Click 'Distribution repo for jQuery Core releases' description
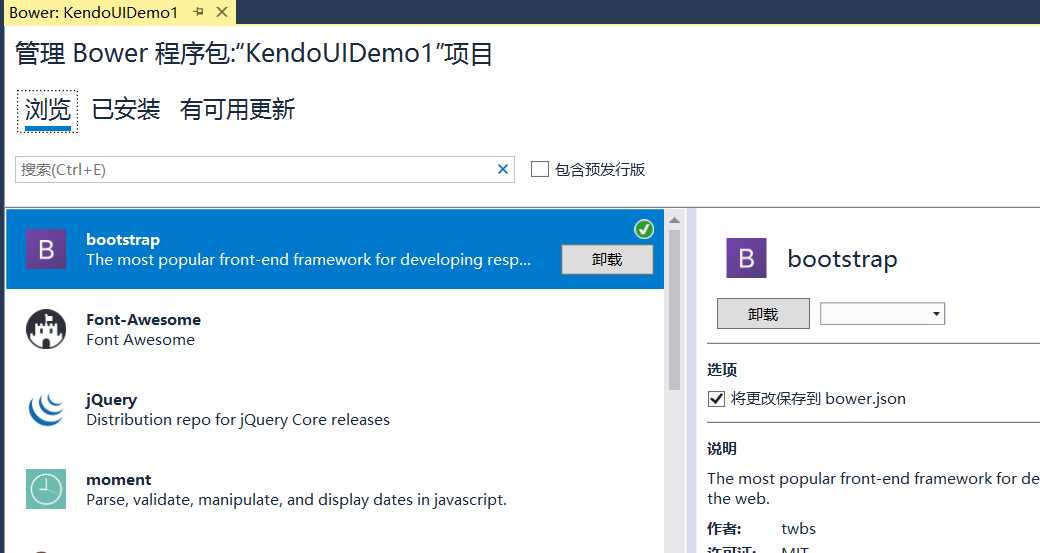This screenshot has height=553, width=1040. tap(238, 420)
